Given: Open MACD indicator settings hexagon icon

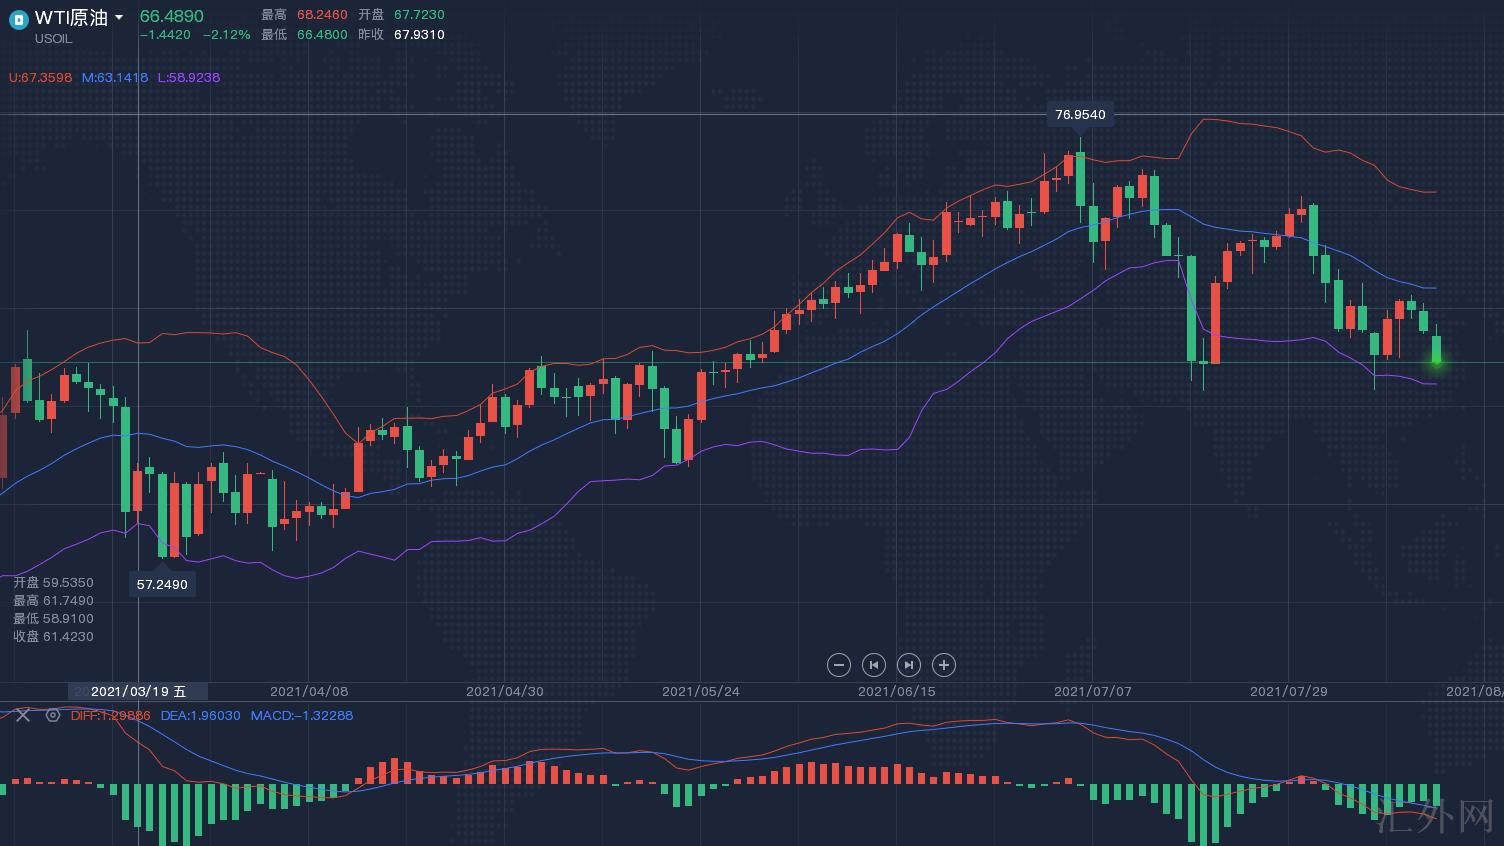Looking at the screenshot, I should pos(53,716).
